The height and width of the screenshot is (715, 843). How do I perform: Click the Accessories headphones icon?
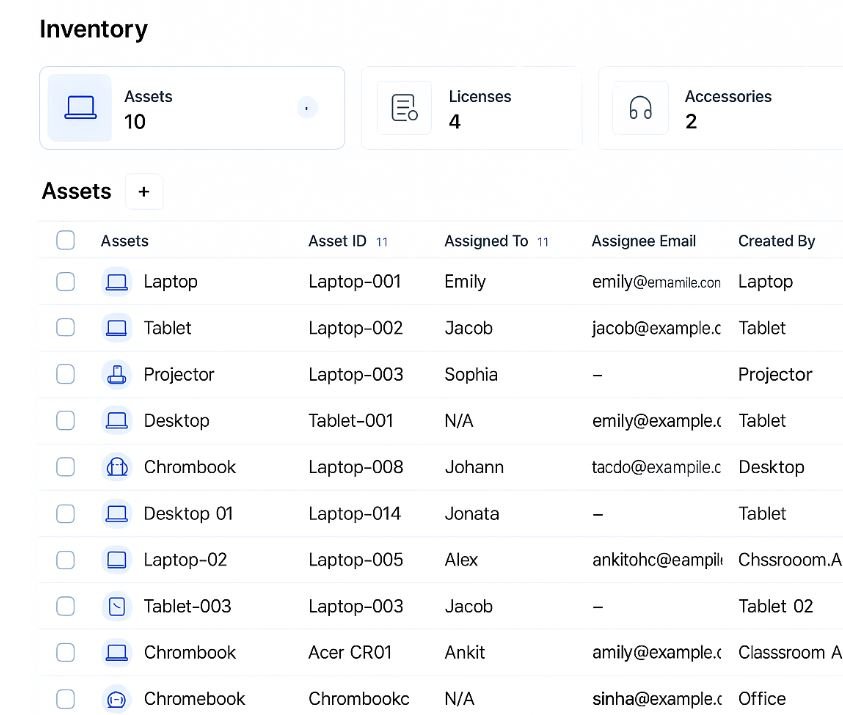click(640, 108)
